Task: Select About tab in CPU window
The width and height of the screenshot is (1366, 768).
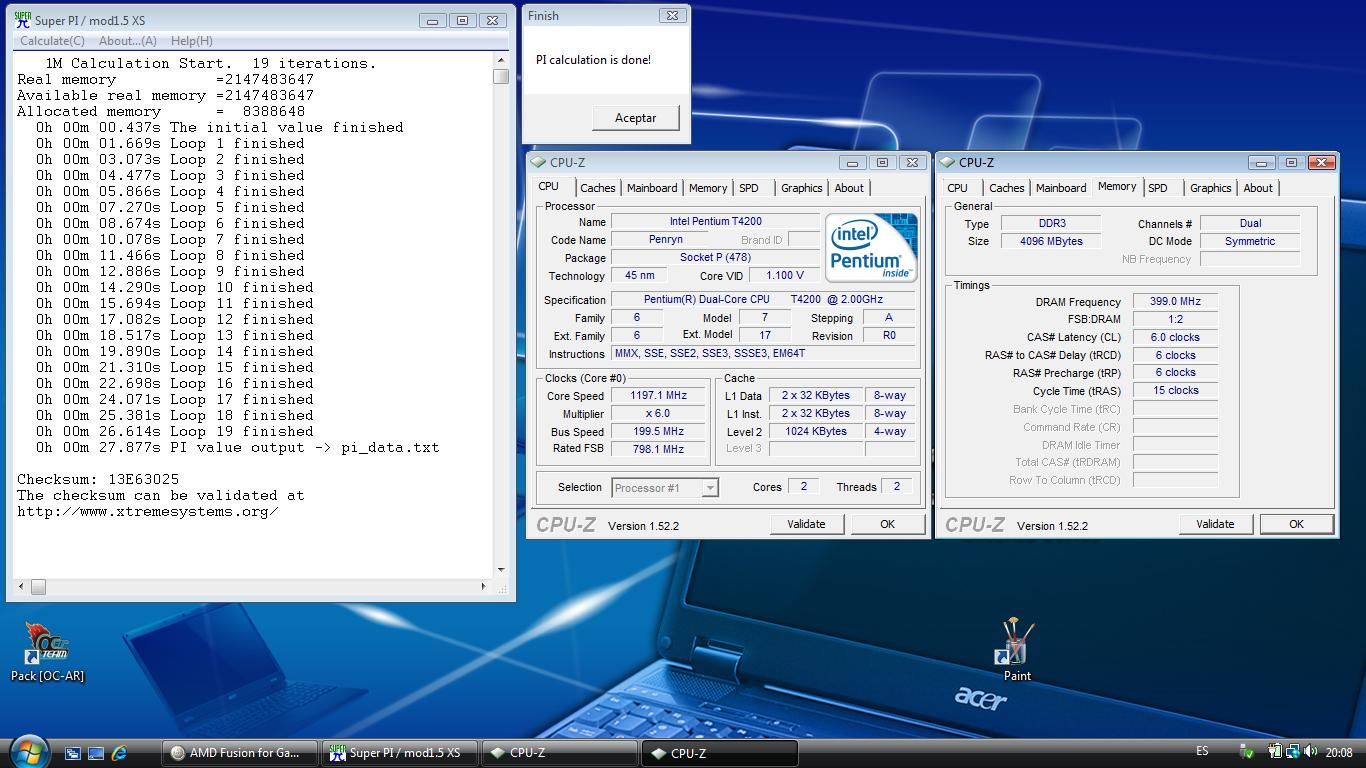Action: [849, 188]
